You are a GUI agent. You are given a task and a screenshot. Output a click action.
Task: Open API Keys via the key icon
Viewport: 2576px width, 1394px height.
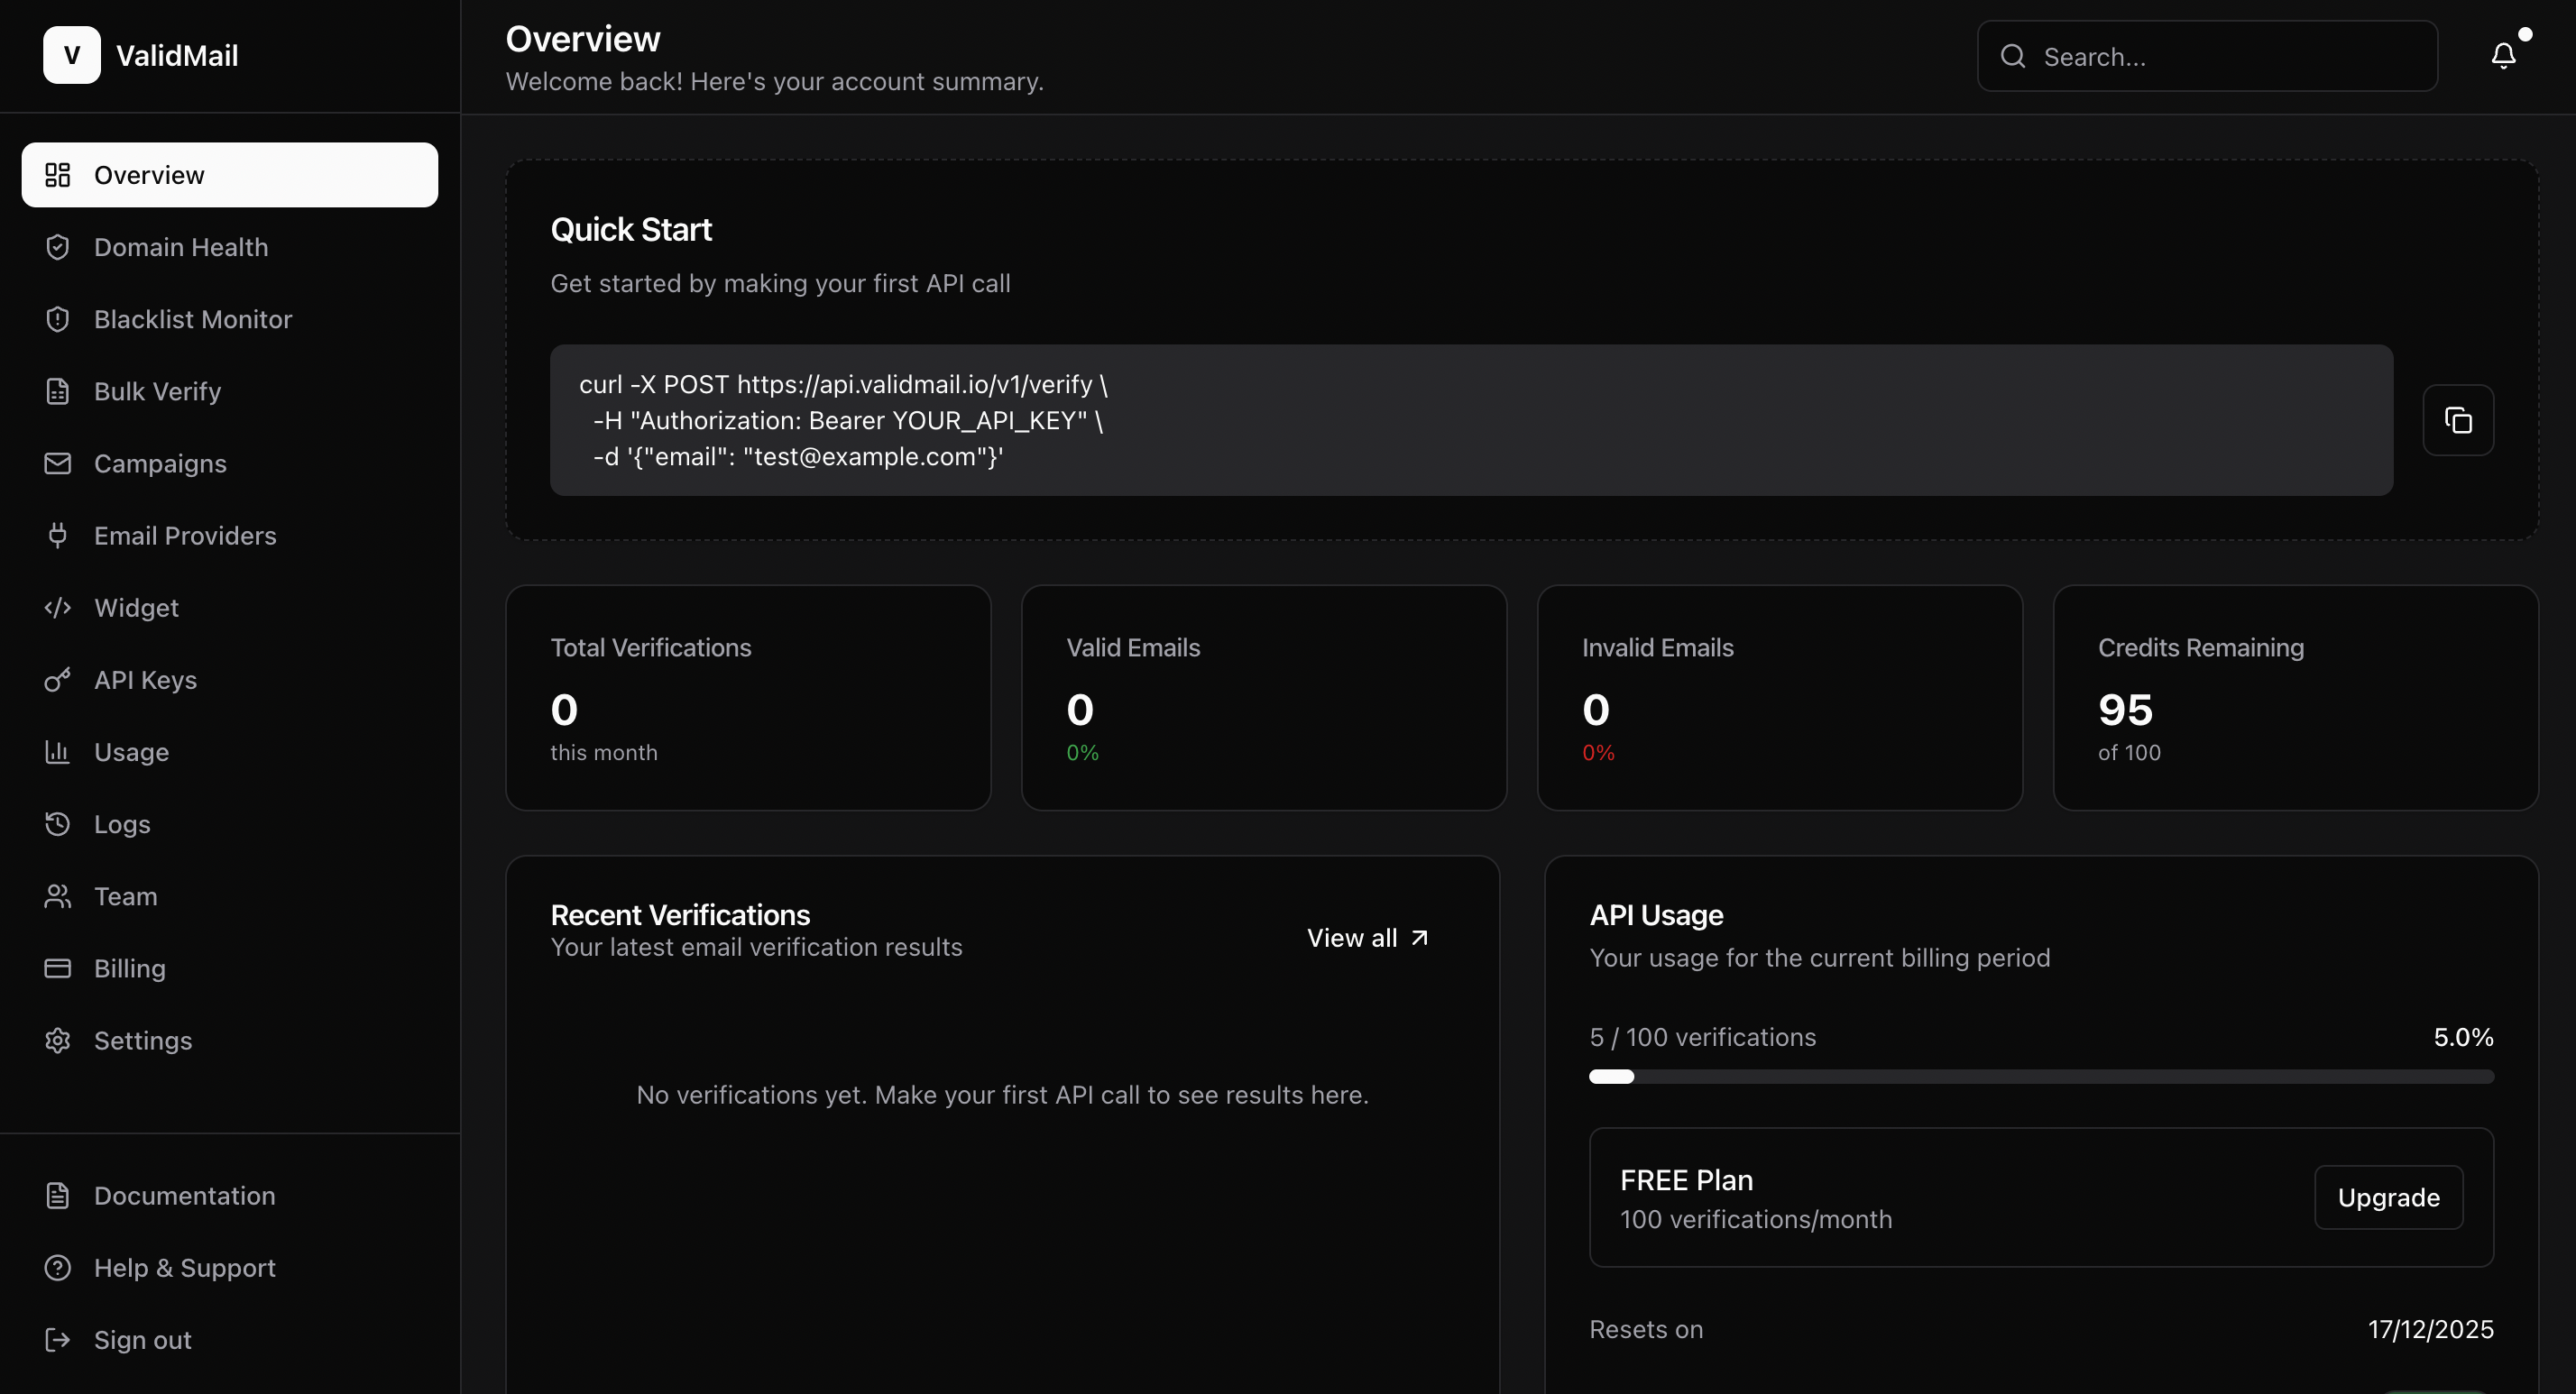(57, 679)
